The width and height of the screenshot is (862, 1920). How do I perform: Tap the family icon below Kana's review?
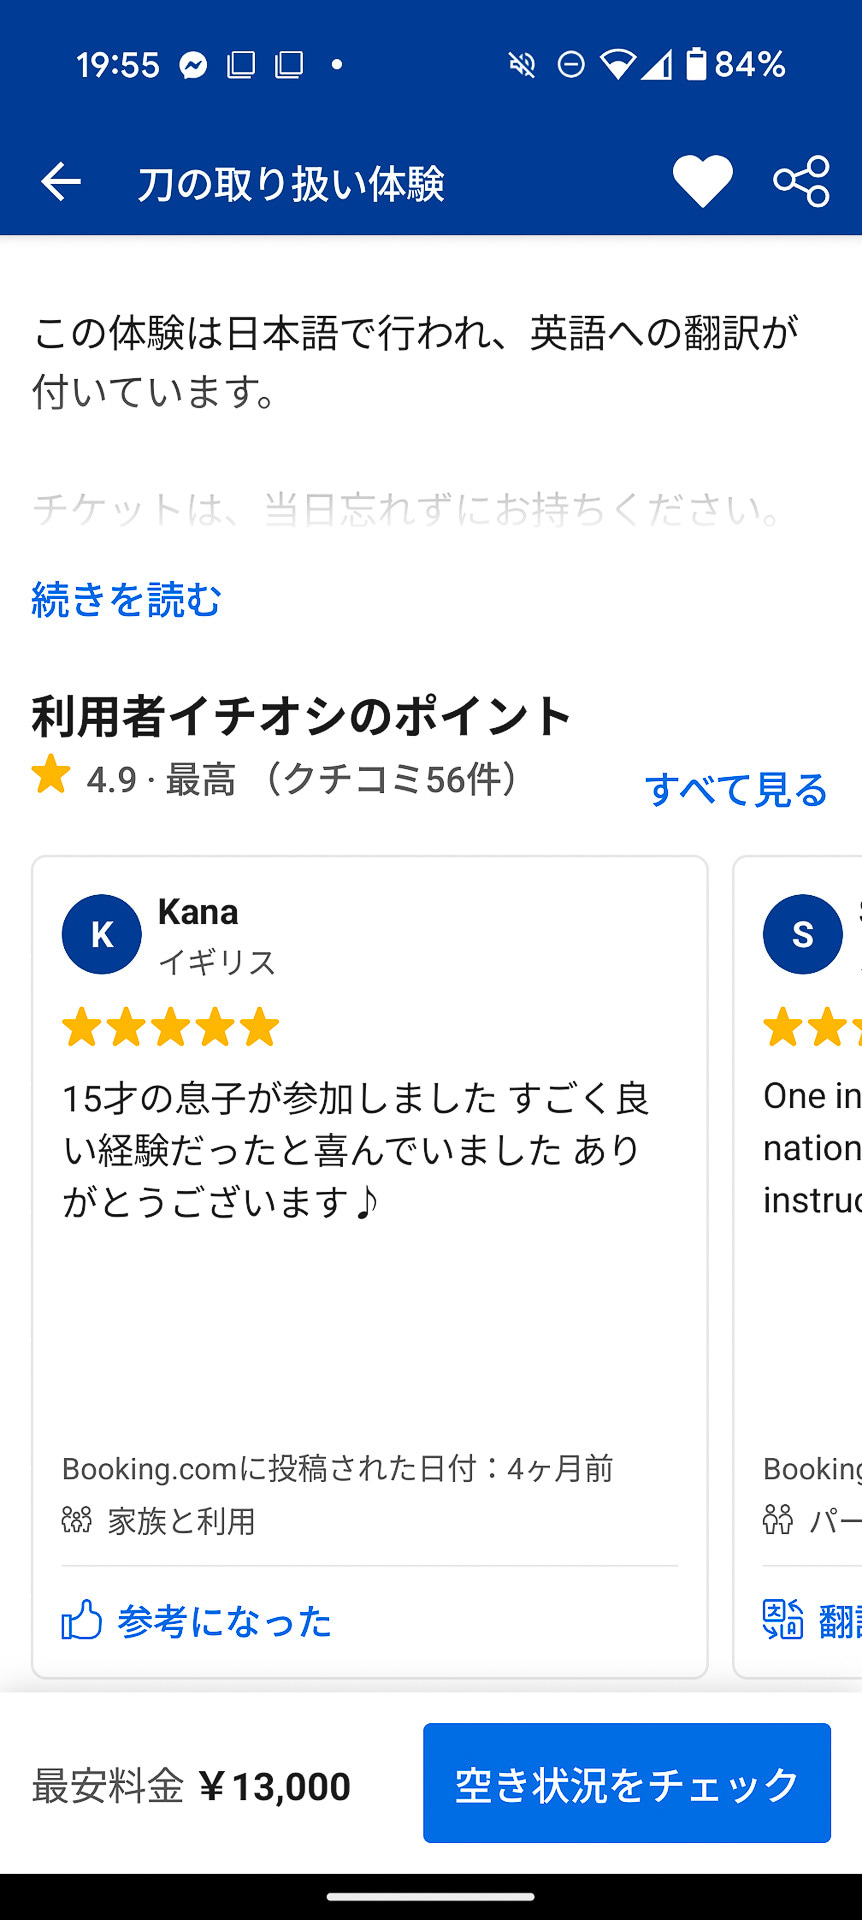[x=77, y=1521]
